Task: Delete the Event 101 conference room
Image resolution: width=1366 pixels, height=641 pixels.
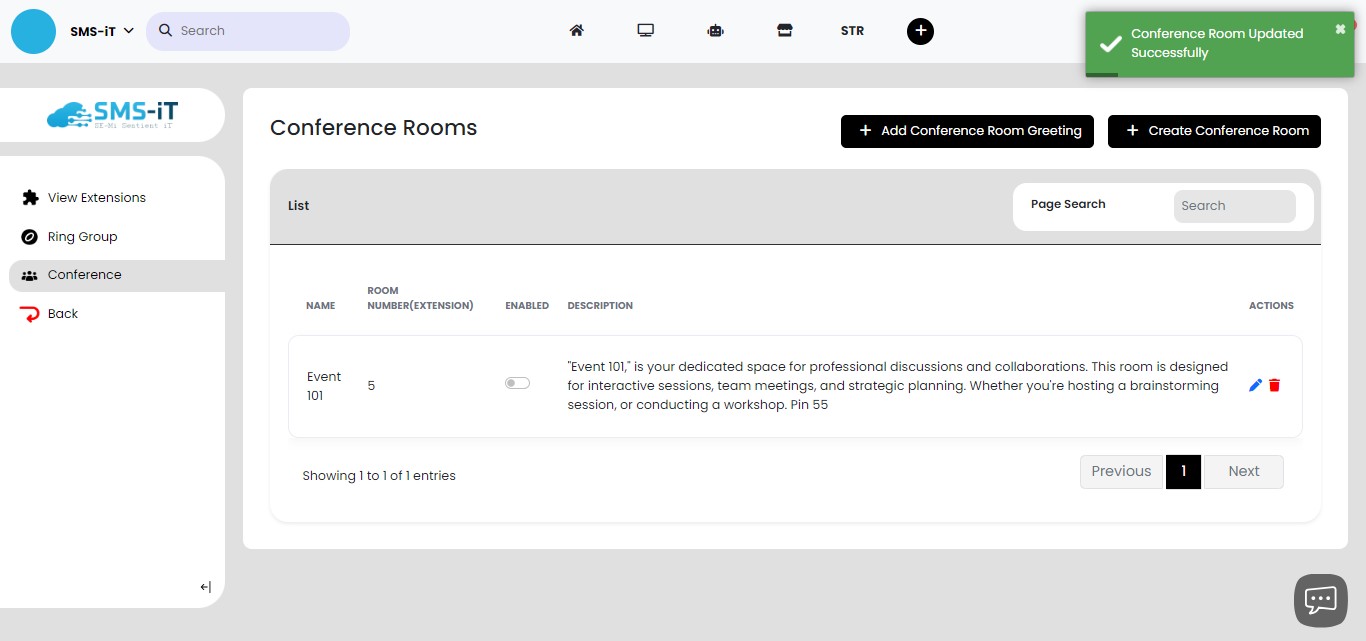Action: 1274,385
